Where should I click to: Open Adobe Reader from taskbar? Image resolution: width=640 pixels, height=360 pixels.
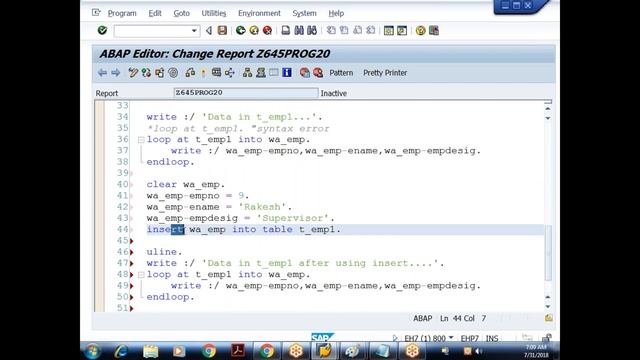click(238, 351)
